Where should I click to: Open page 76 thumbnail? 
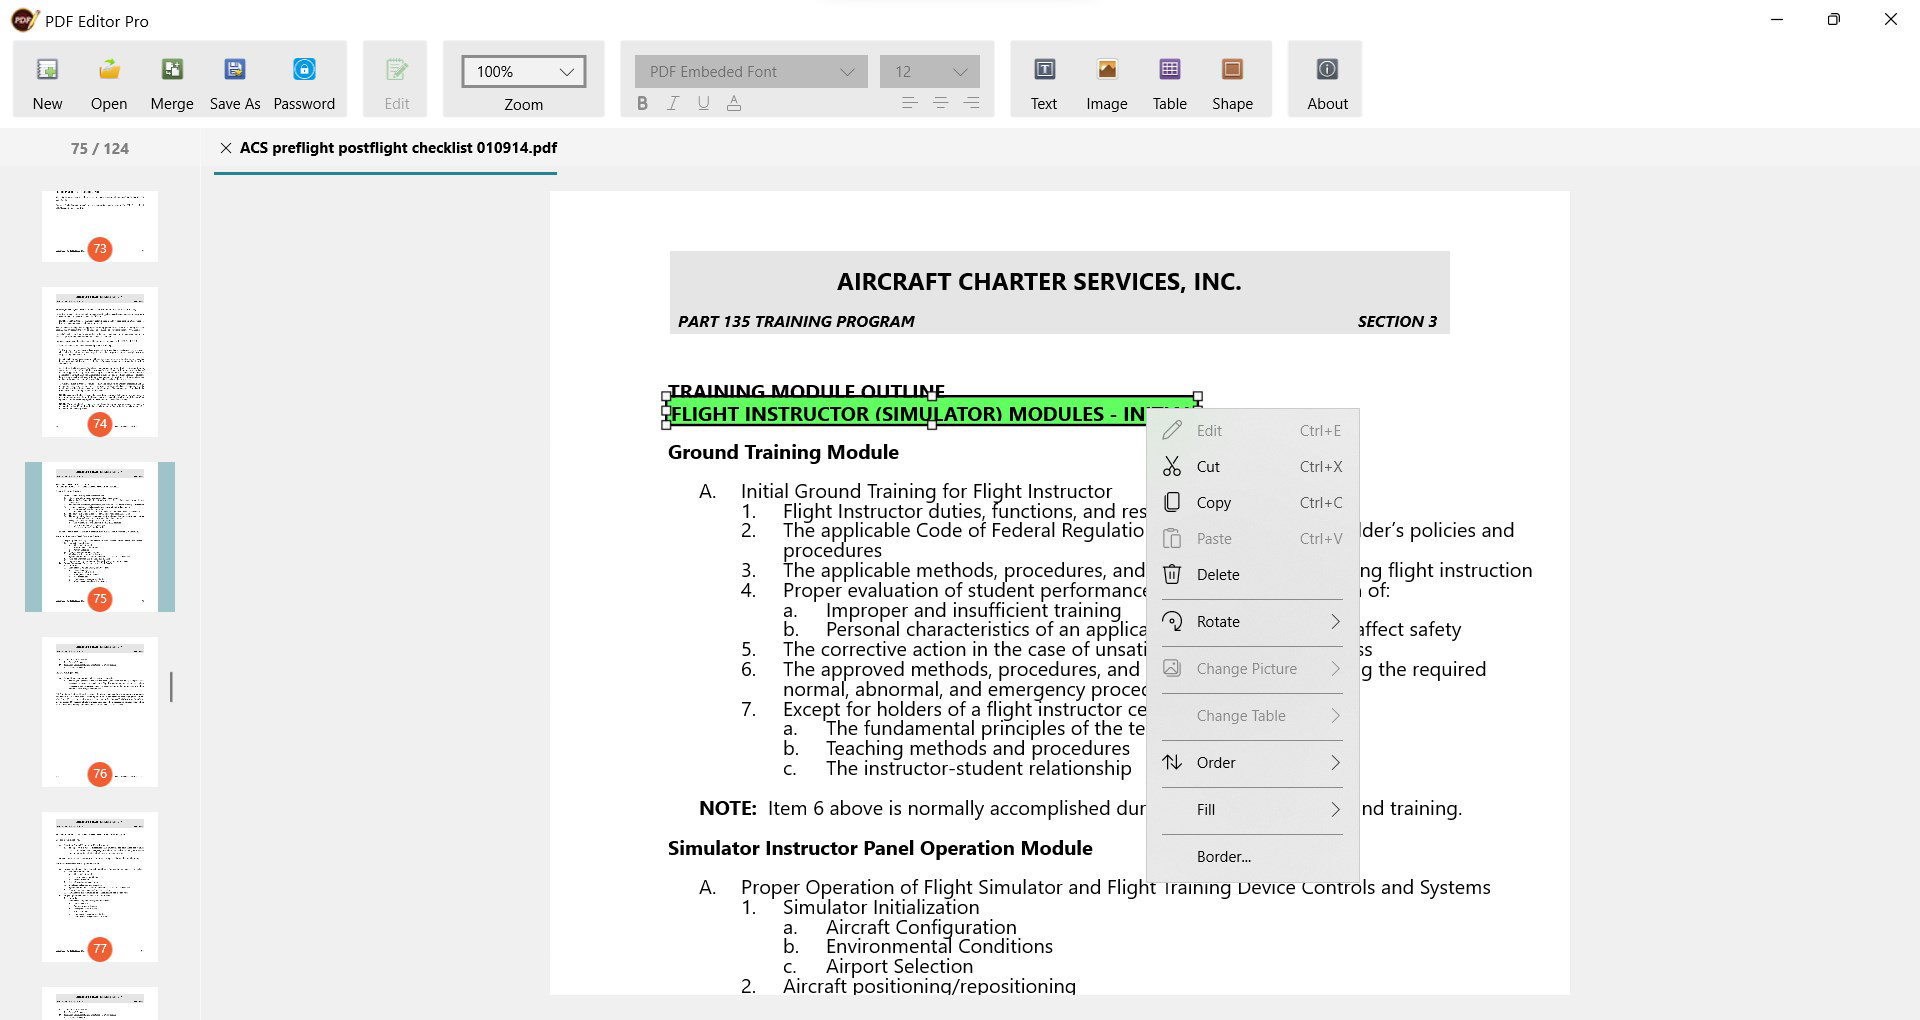point(100,712)
